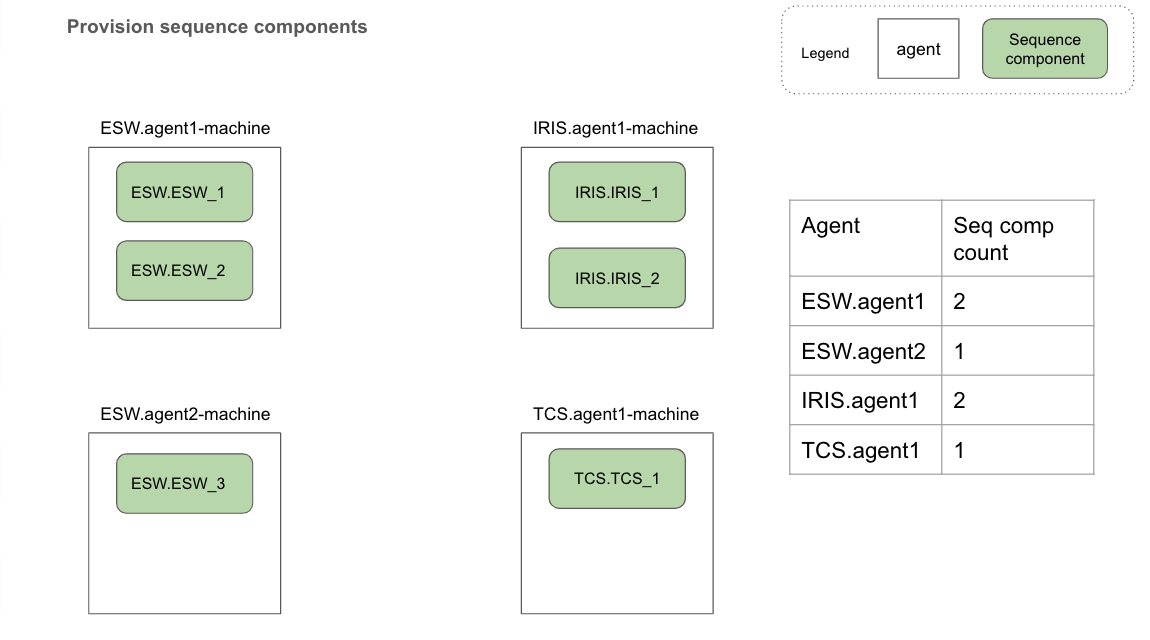Select the IRIS.agent1 table row cell
This screenshot has width=1150, height=640.
pyautogui.click(x=865, y=400)
